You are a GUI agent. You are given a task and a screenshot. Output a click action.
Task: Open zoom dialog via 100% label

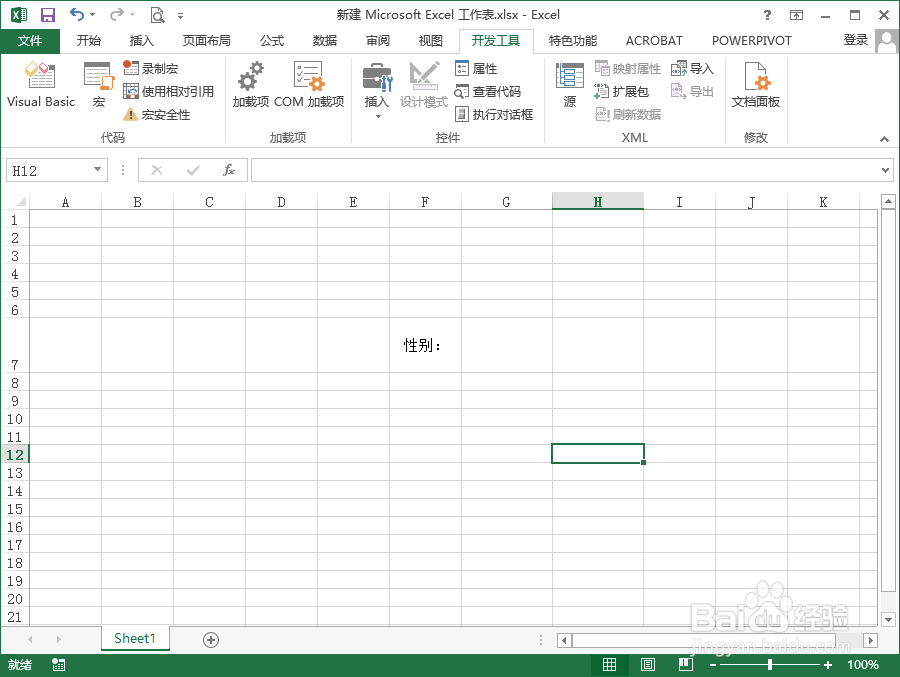point(863,665)
